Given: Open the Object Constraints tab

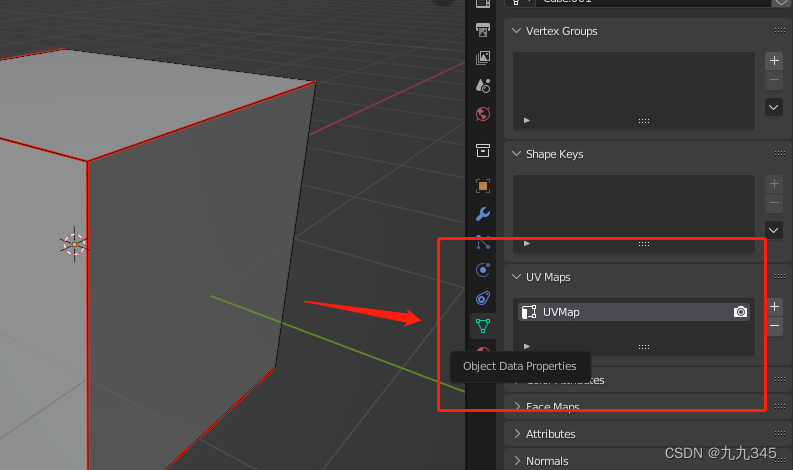Looking at the screenshot, I should point(483,298).
